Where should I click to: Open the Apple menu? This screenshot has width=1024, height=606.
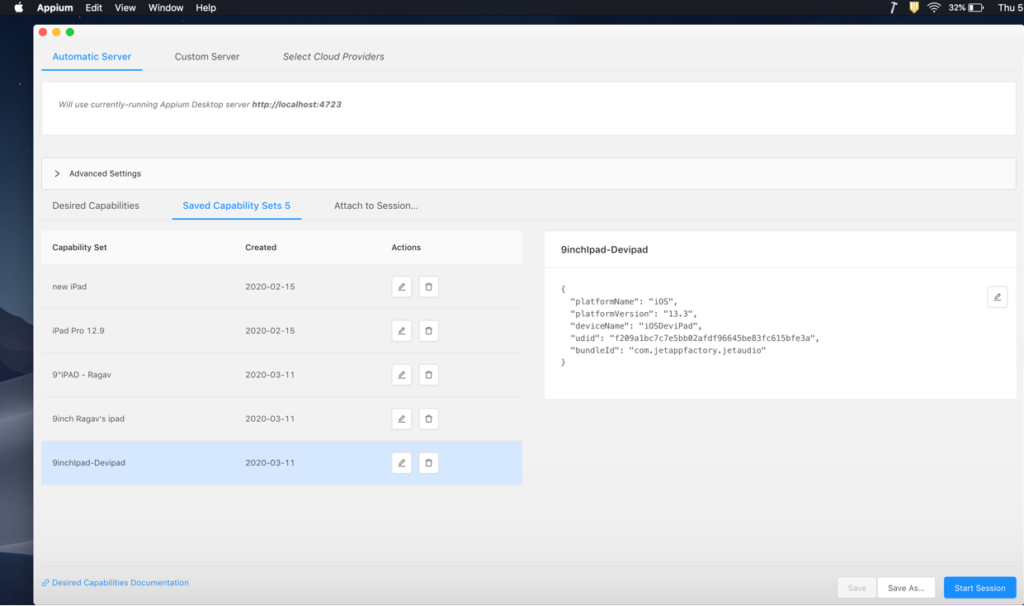point(19,8)
